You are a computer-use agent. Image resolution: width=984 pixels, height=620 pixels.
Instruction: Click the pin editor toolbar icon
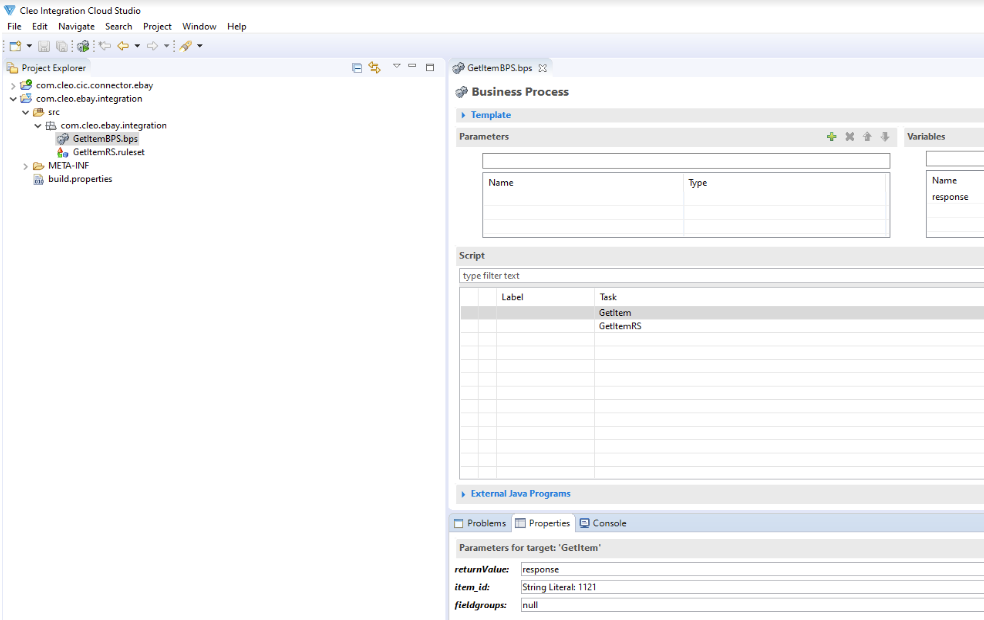click(186, 46)
